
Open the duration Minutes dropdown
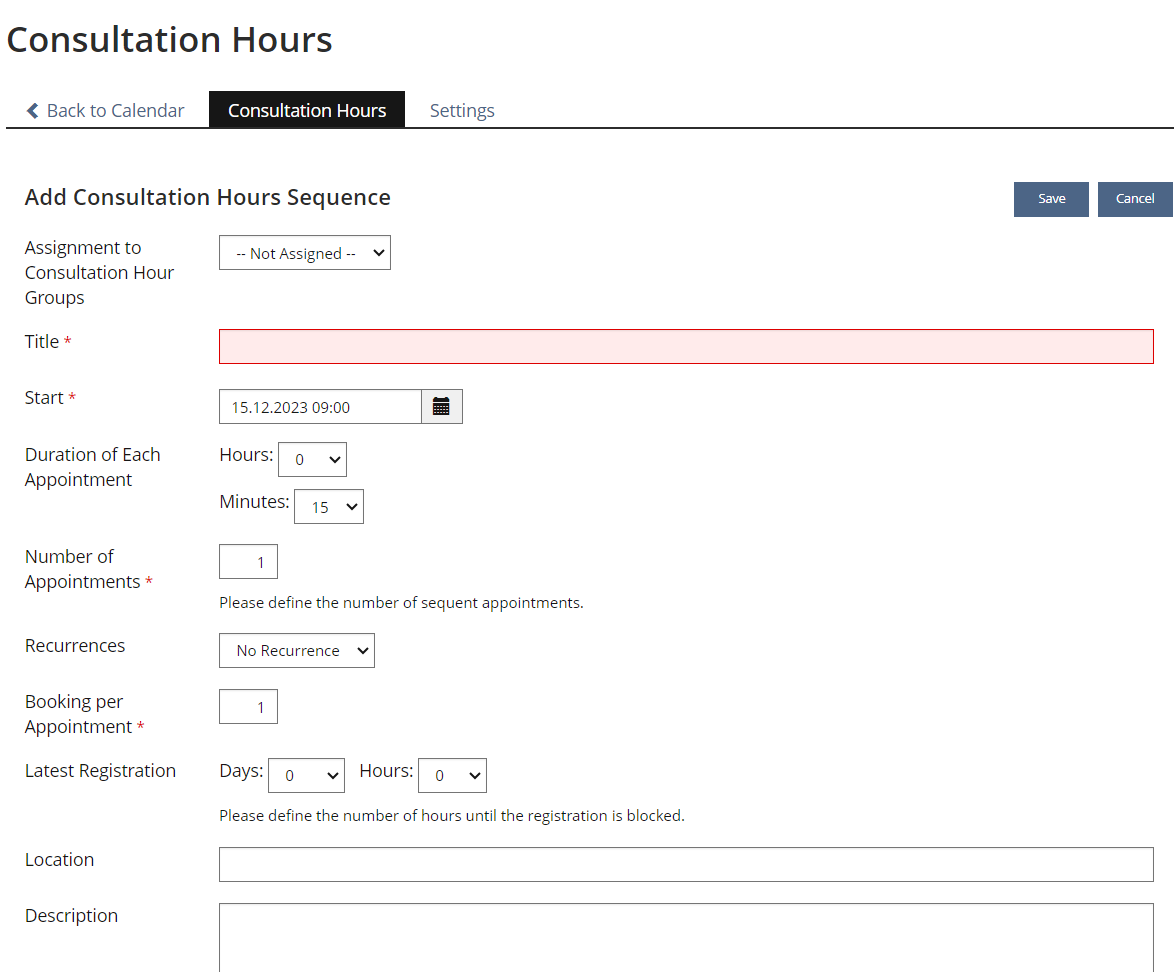(328, 507)
